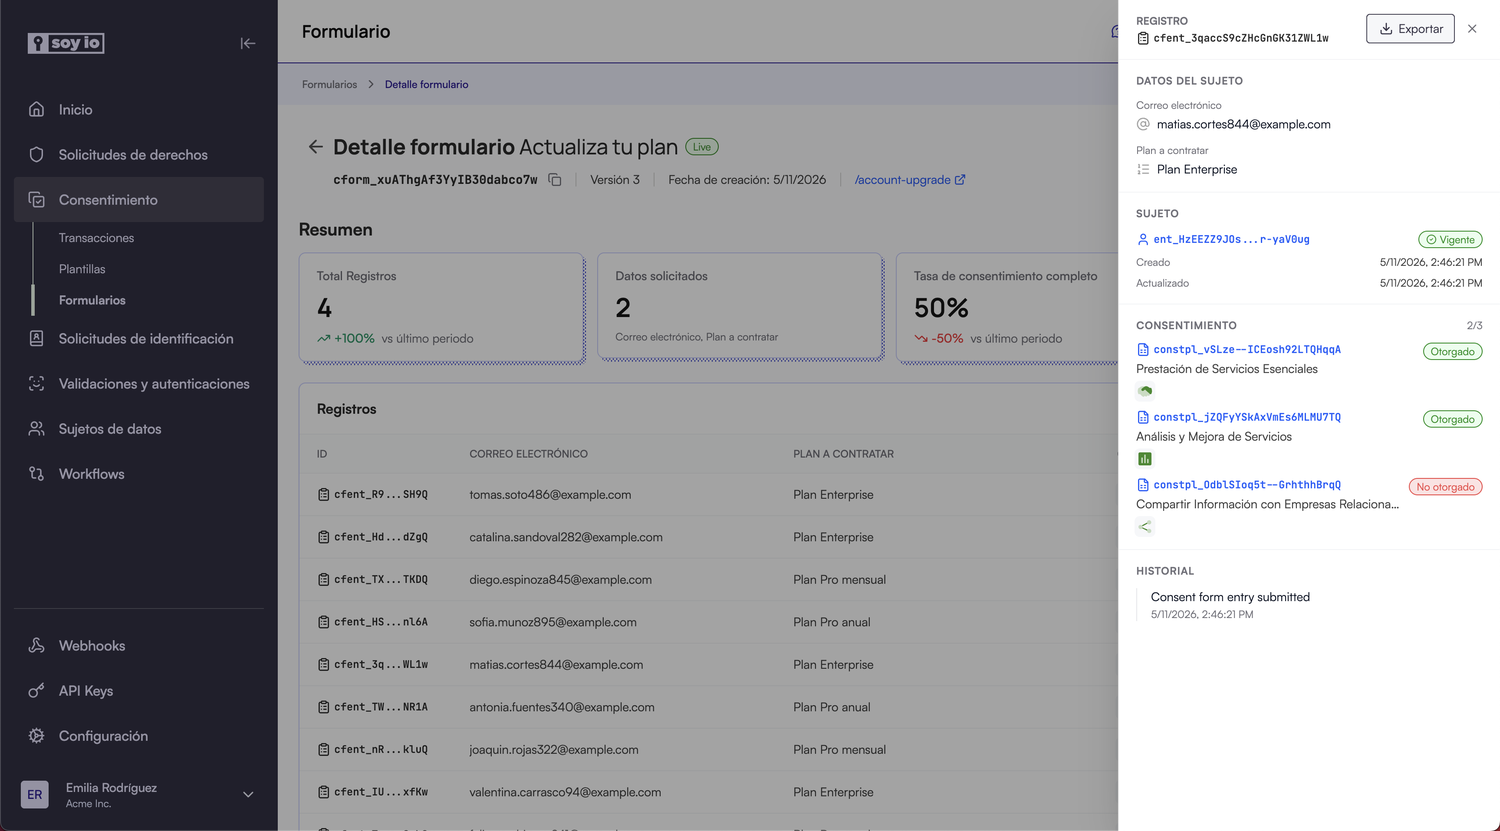Close the Registro side panel
1500x831 pixels.
click(x=1472, y=29)
